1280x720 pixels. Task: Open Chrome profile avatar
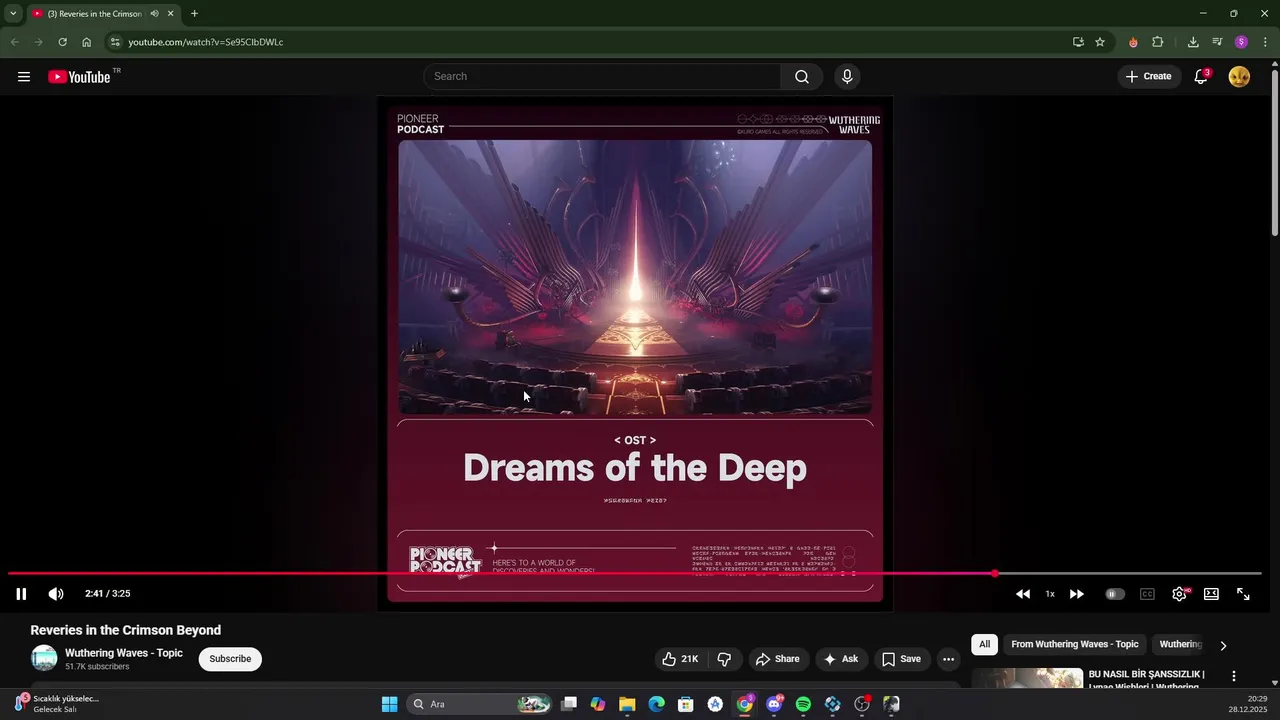pyautogui.click(x=1241, y=42)
